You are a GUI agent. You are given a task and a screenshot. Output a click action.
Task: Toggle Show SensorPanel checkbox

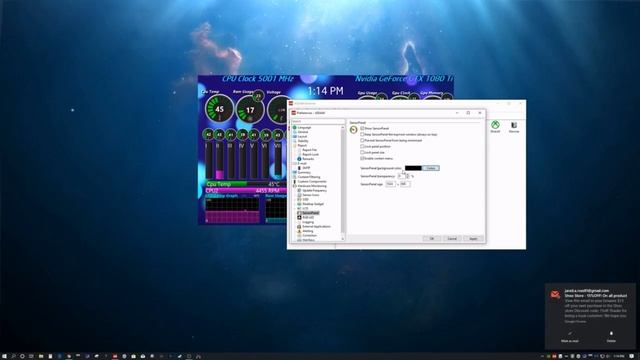point(362,128)
